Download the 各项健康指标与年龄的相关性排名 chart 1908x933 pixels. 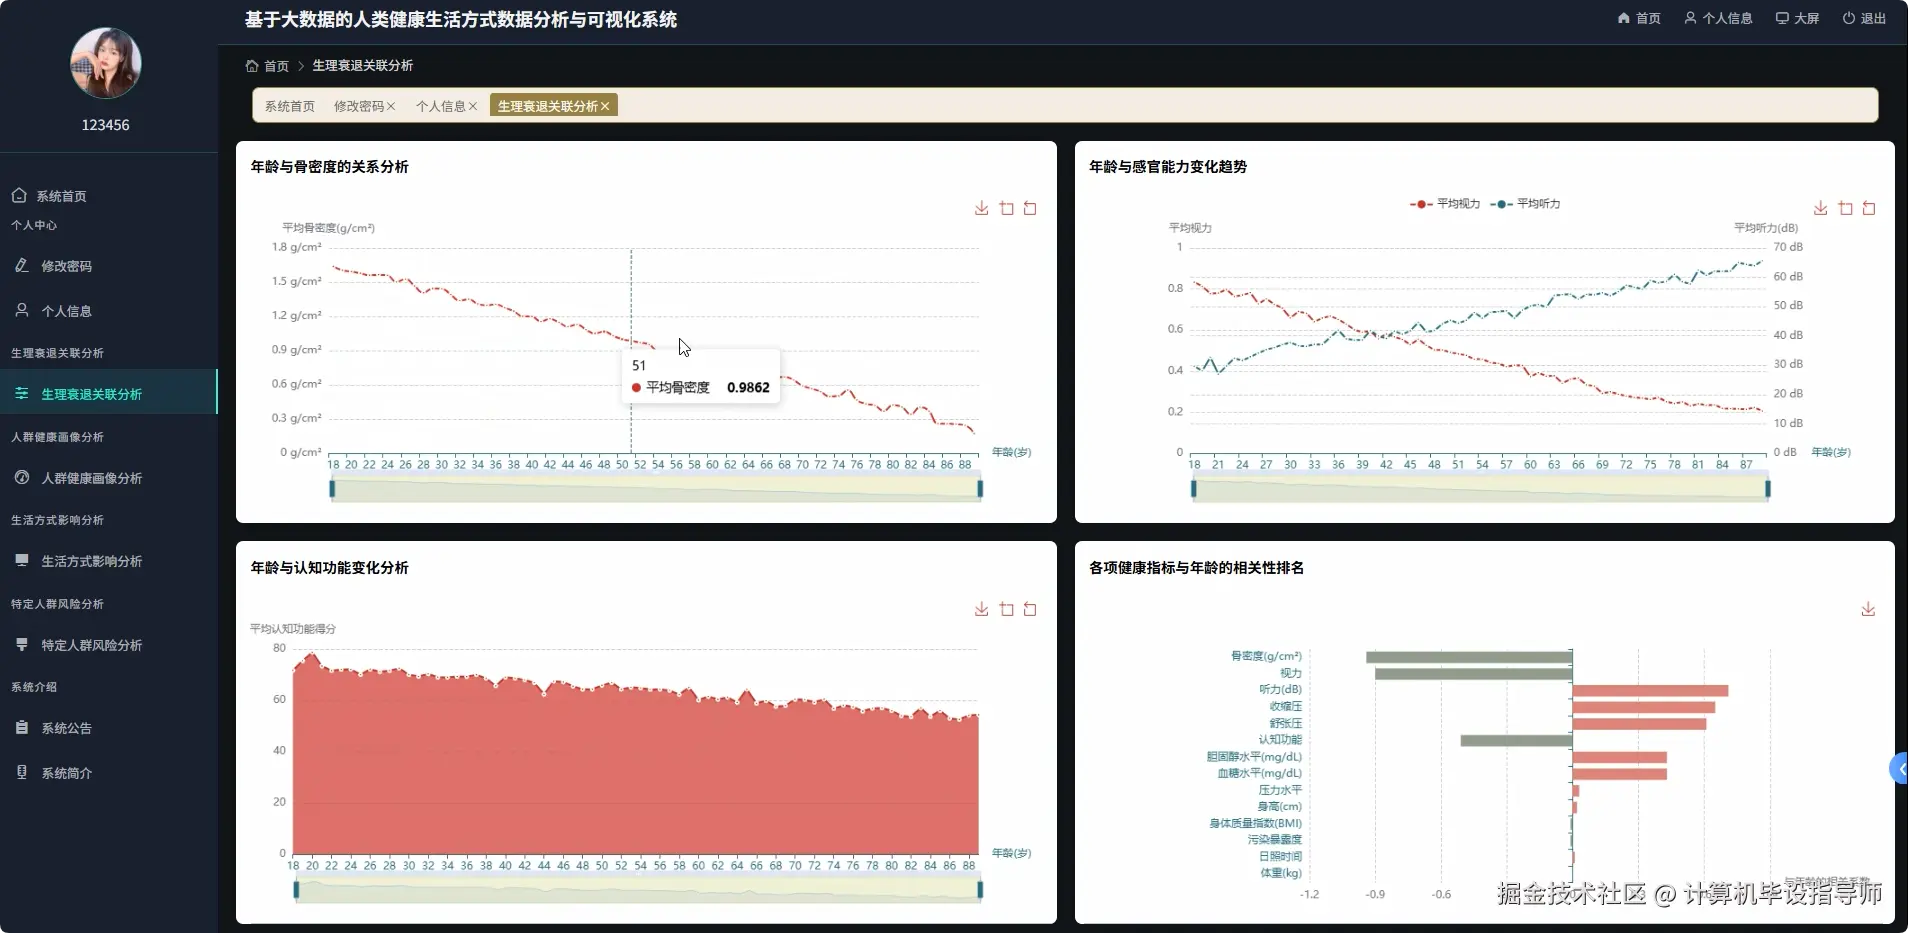pyautogui.click(x=1866, y=609)
